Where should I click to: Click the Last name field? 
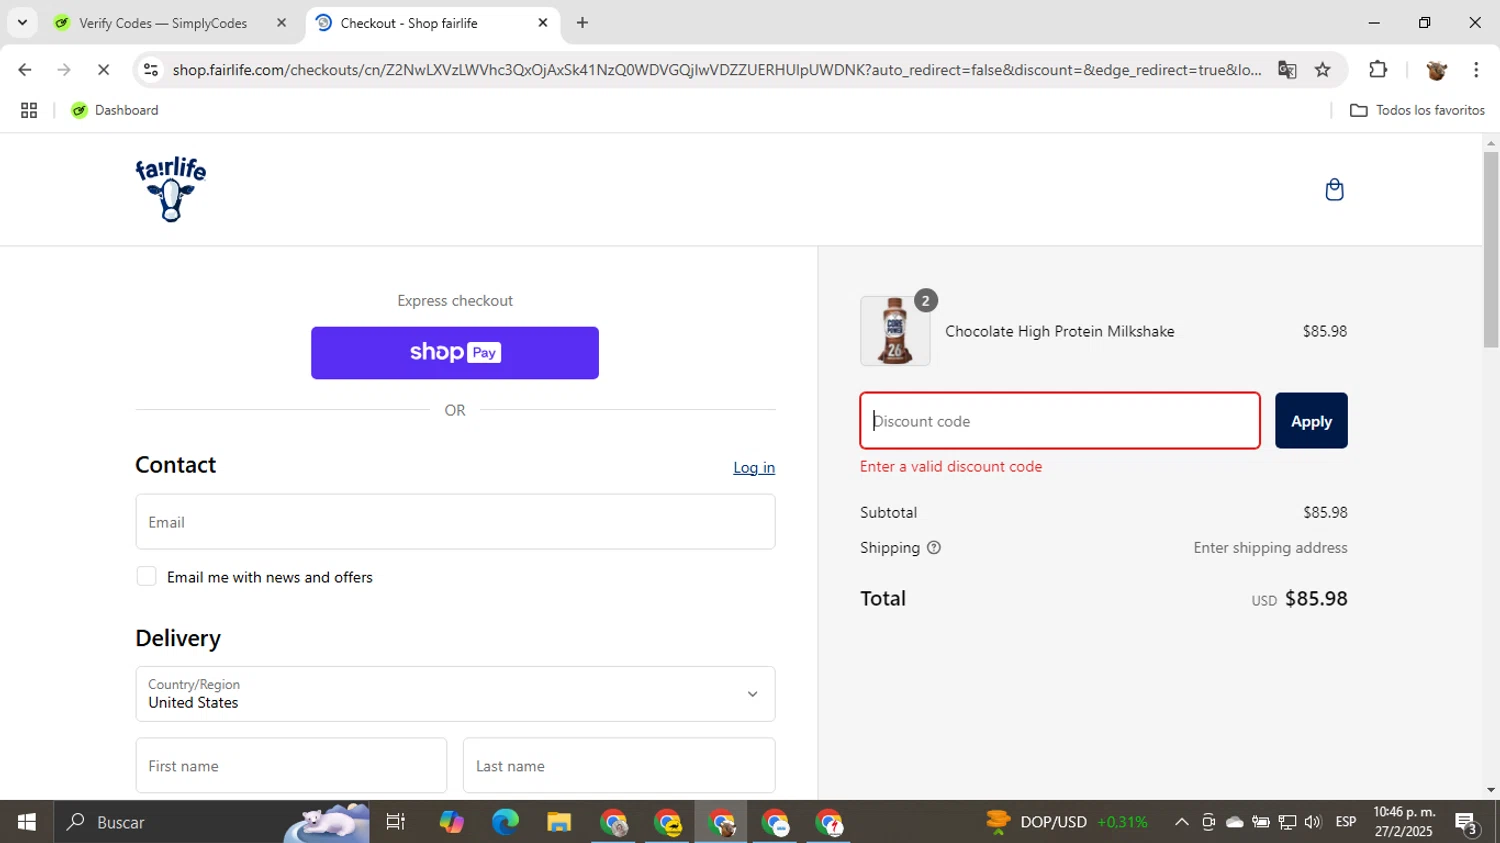619,766
